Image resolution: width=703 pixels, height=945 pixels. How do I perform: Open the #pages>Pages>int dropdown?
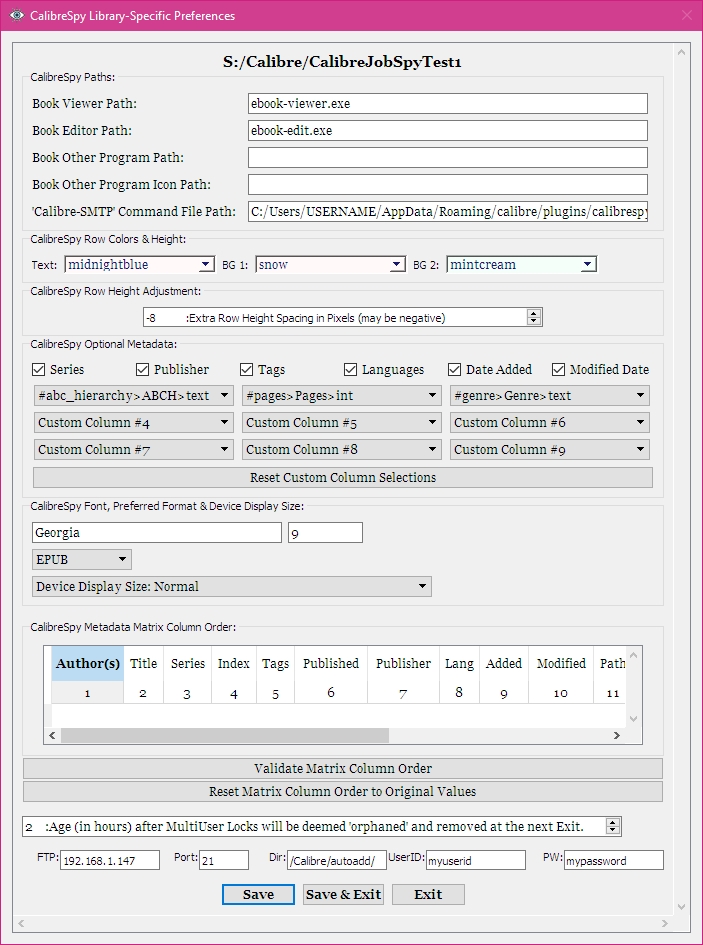342,396
